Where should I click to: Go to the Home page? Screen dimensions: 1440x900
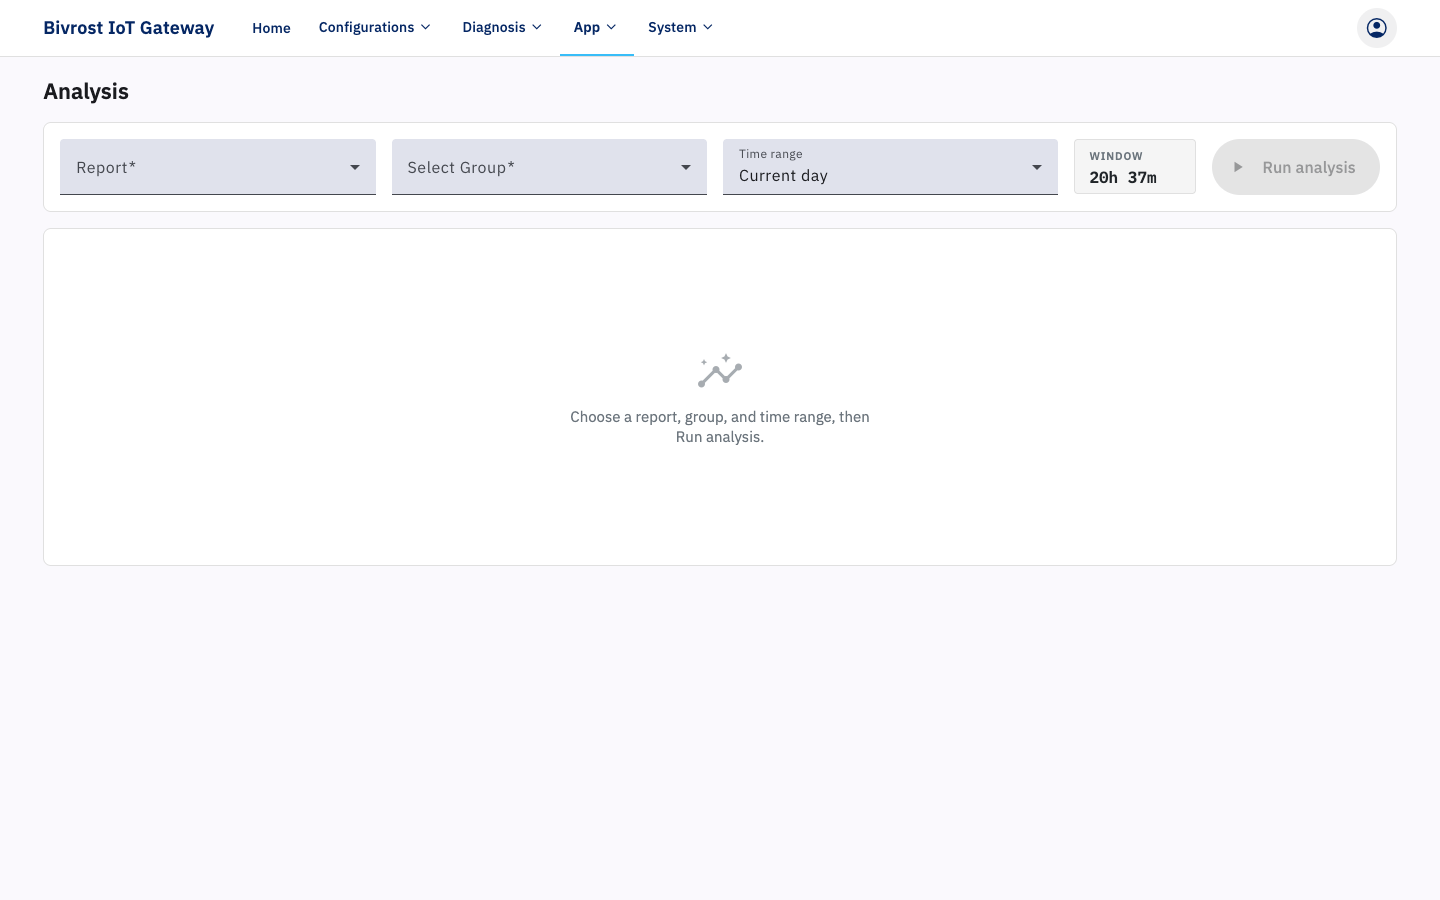pyautogui.click(x=271, y=28)
